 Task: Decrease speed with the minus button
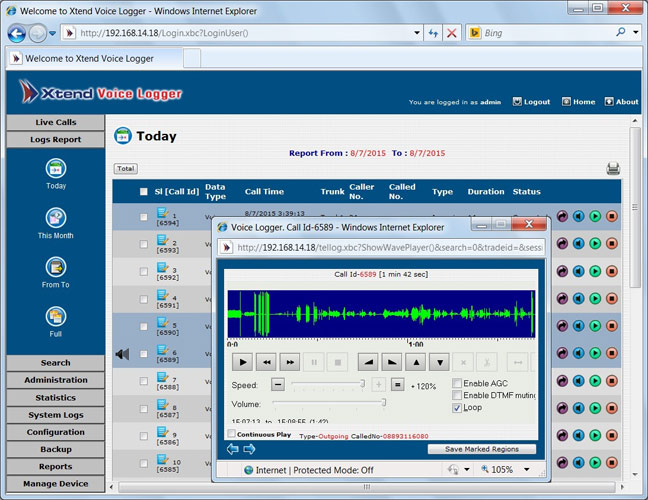tap(278, 385)
